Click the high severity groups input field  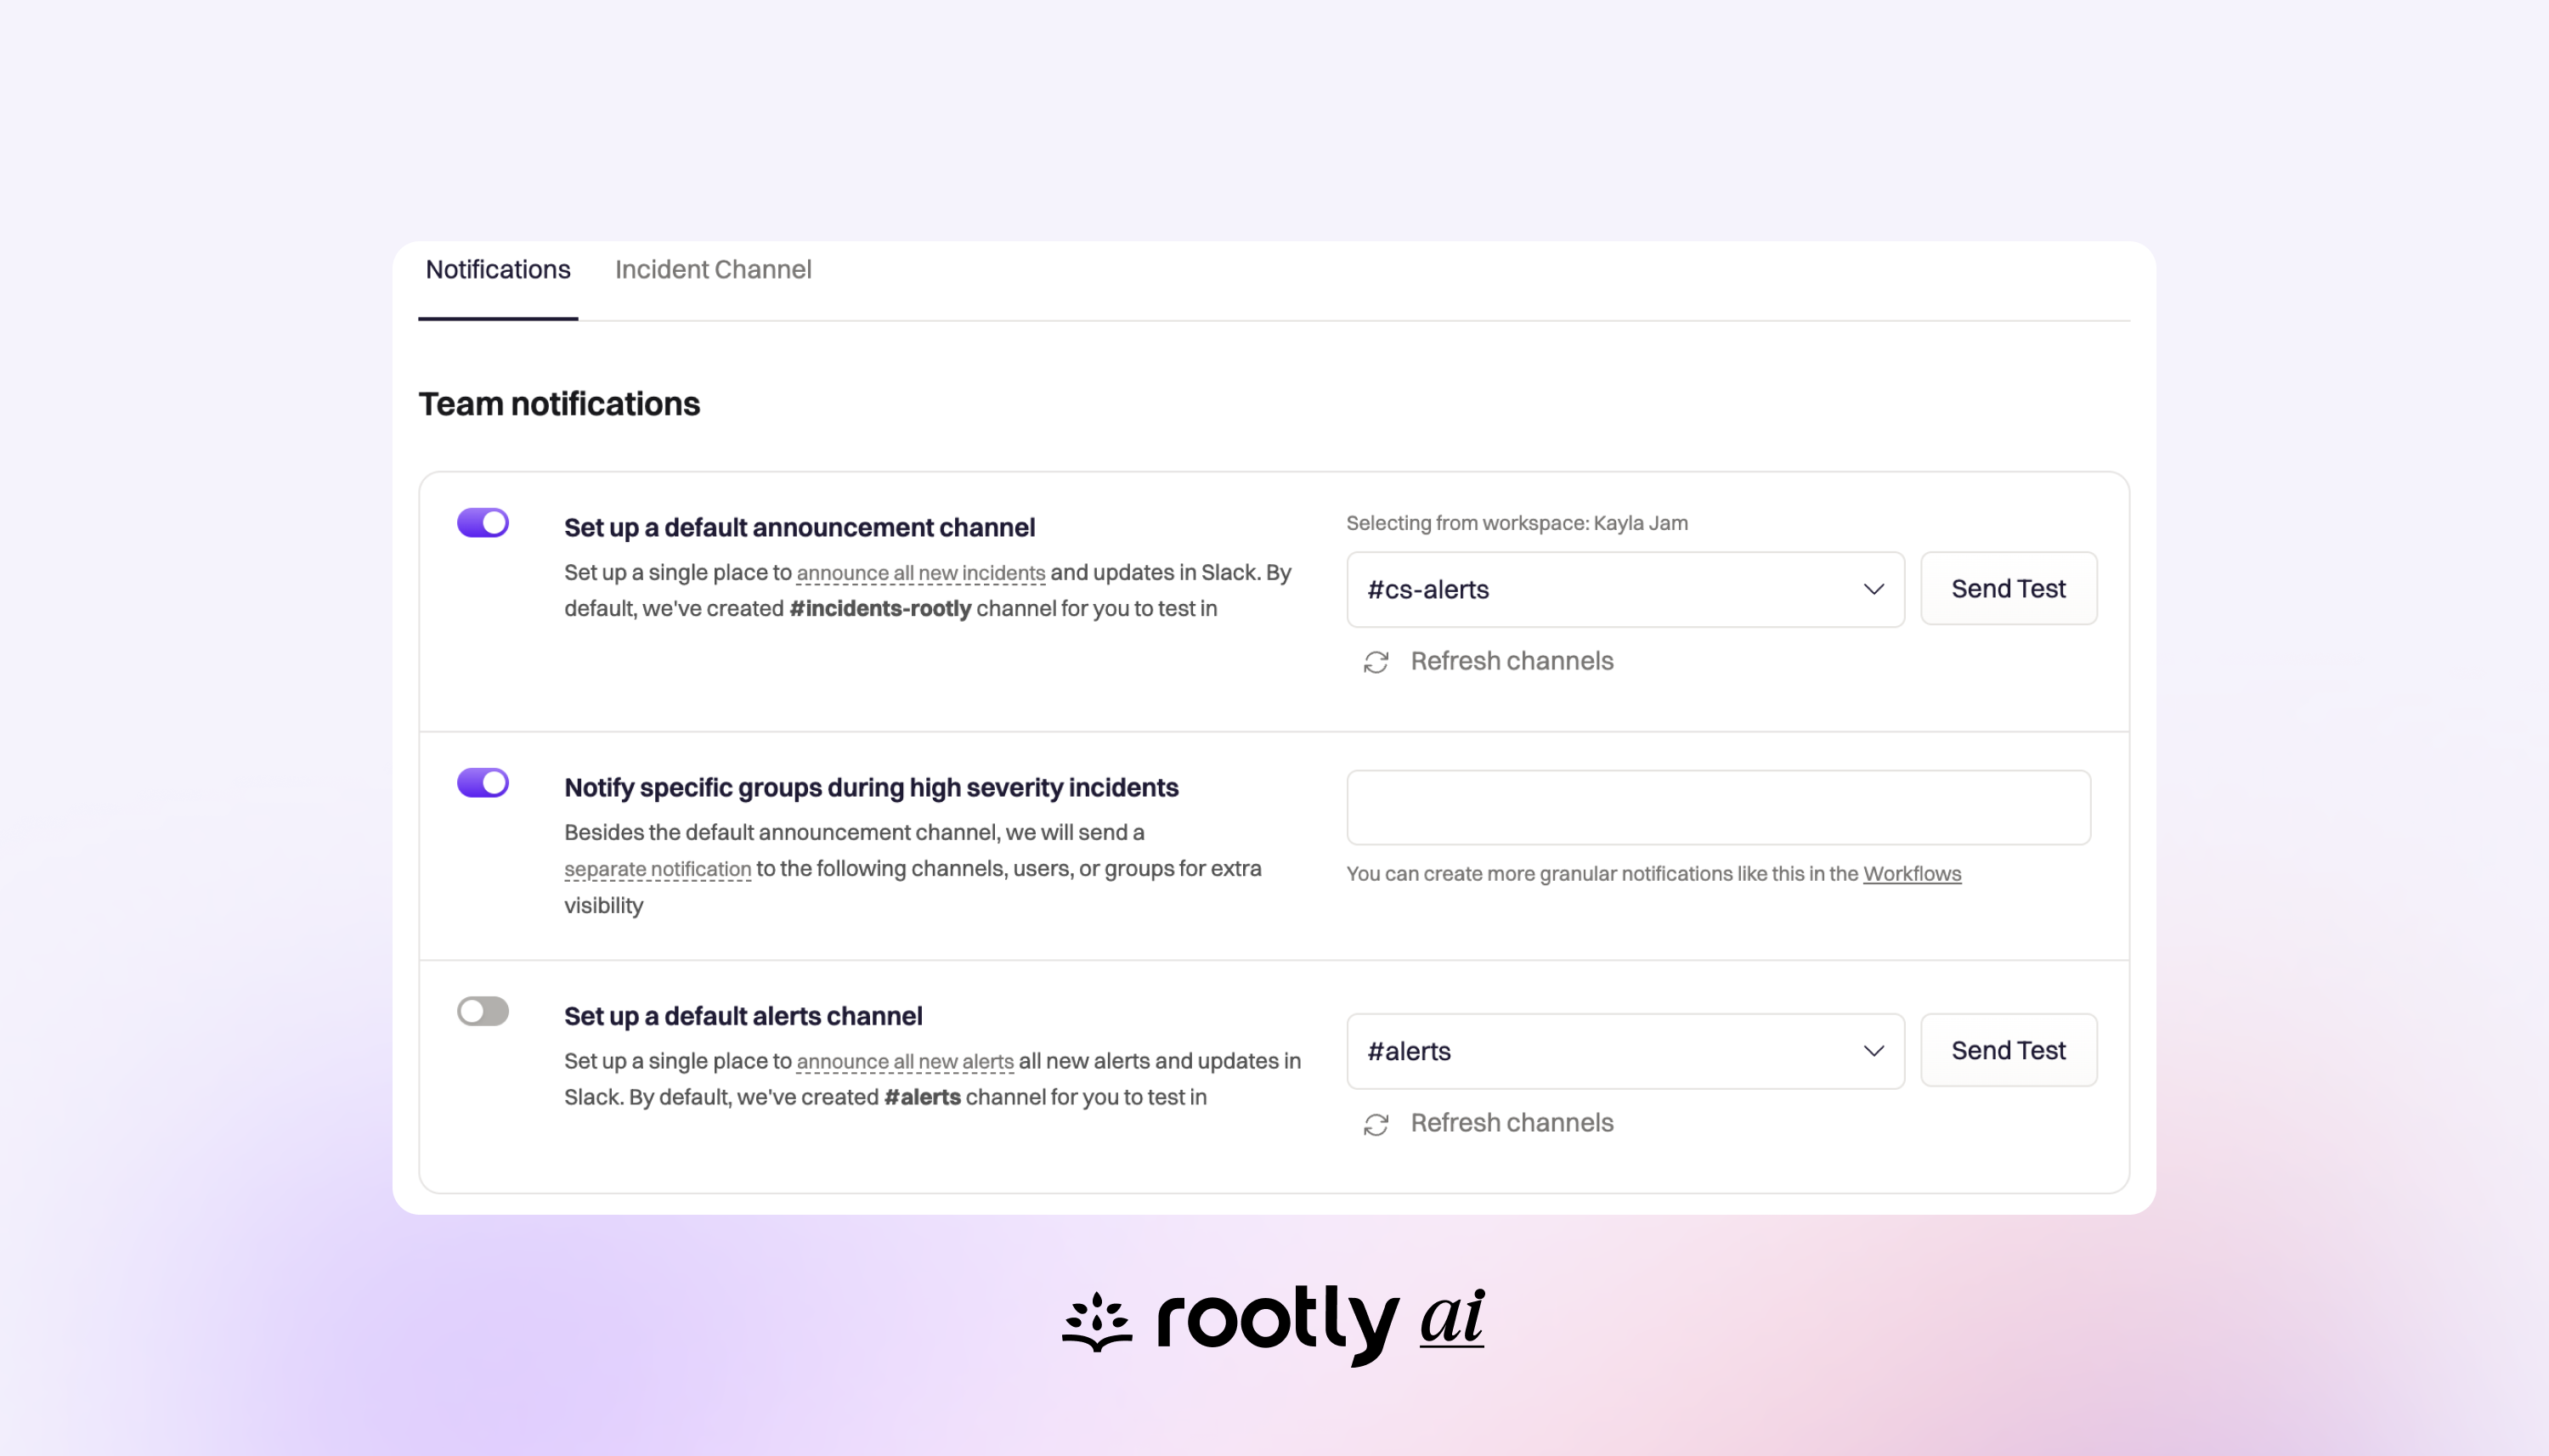(1718, 808)
